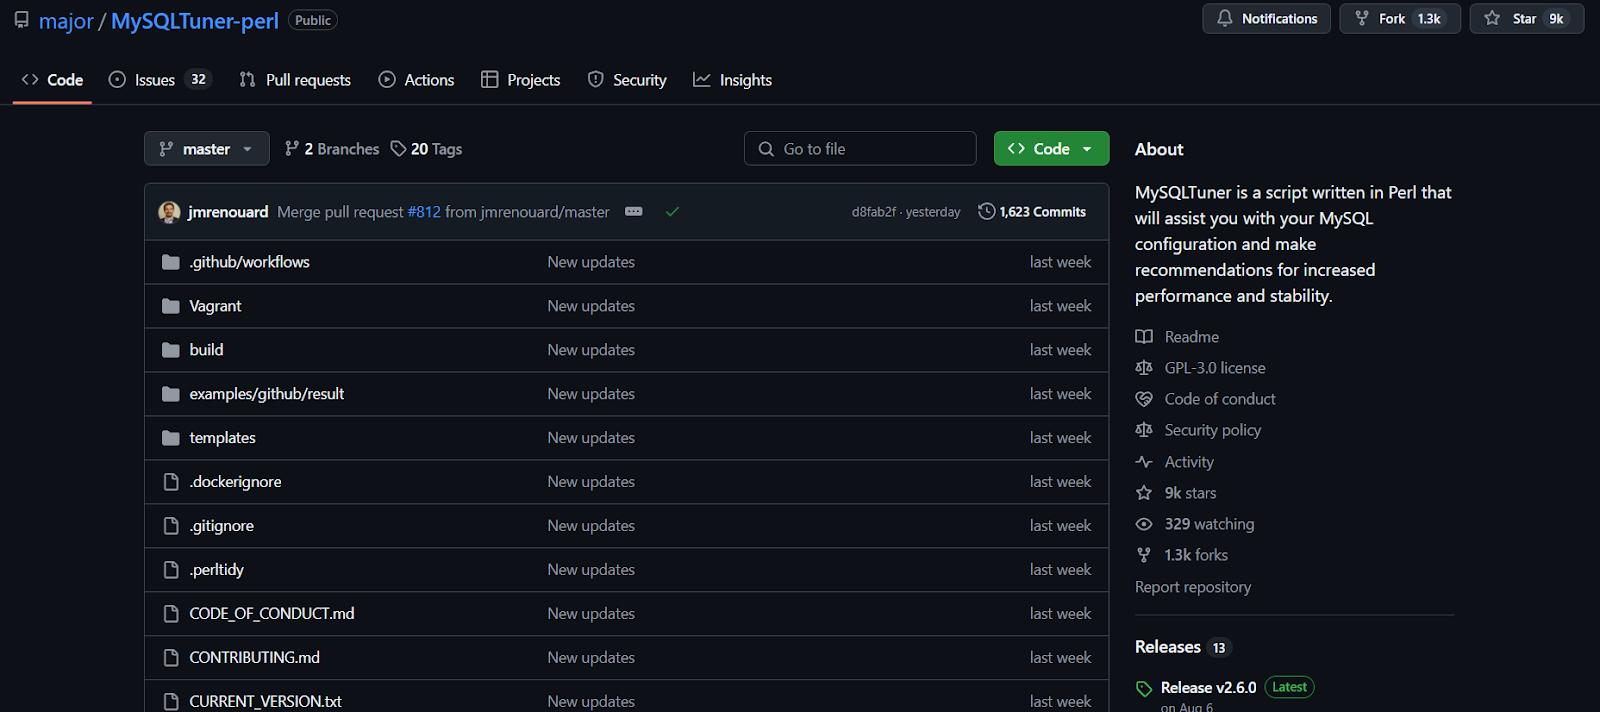Screen dimensions: 1600x712
Task: Open jmrenouard author link
Action: [228, 212]
